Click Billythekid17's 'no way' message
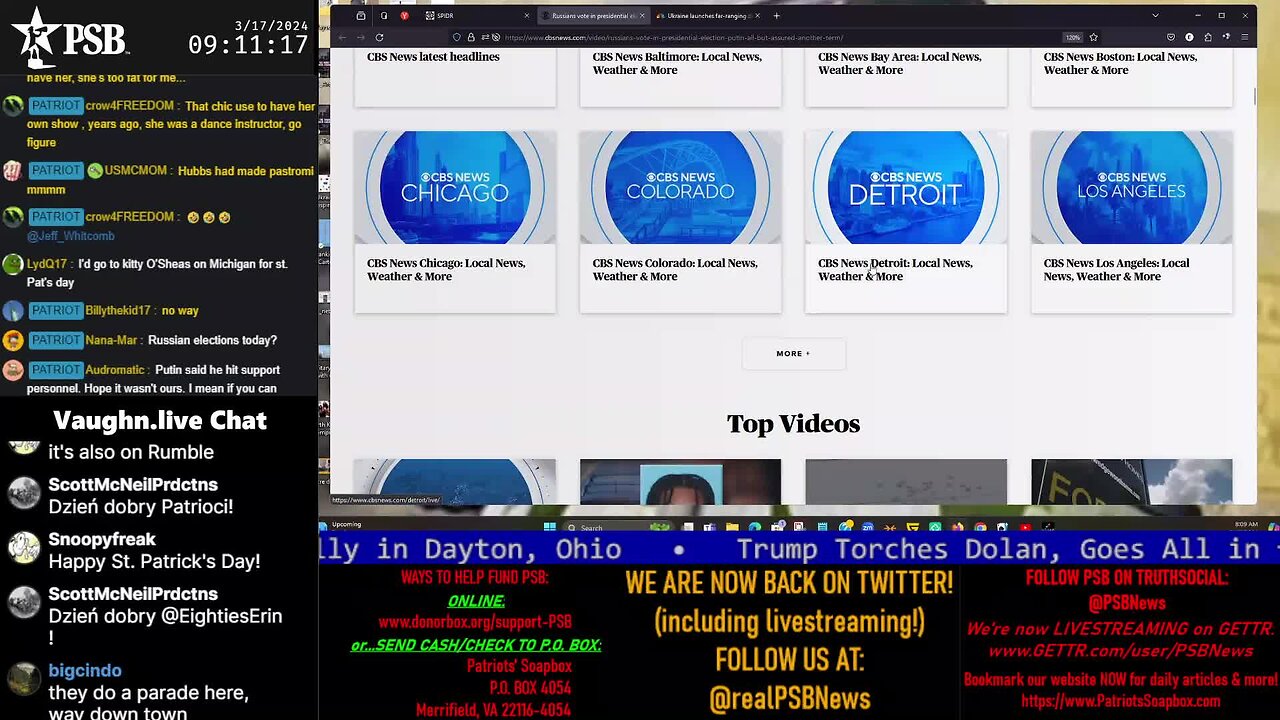The height and width of the screenshot is (720, 1280). click(x=180, y=311)
